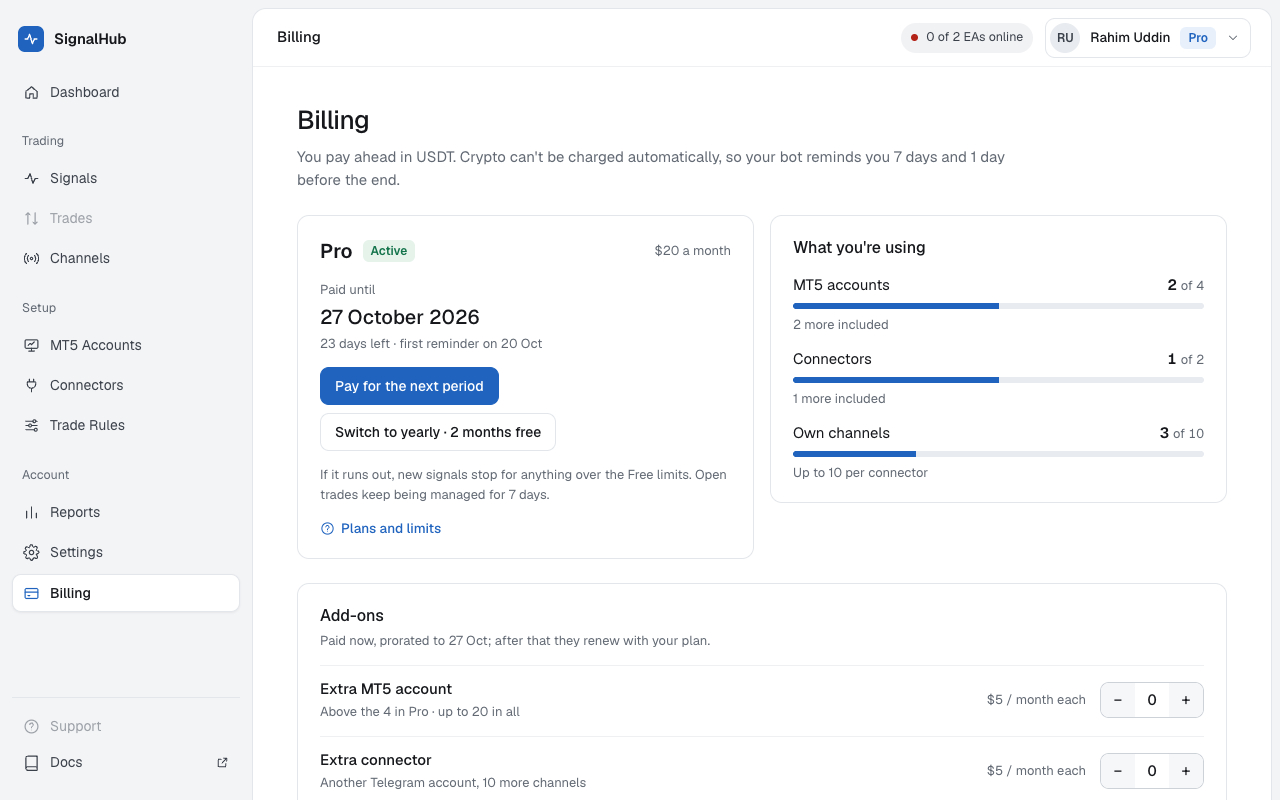This screenshot has height=800, width=1280.
Task: Decrease Extra connector quantity
Action: point(1118,771)
